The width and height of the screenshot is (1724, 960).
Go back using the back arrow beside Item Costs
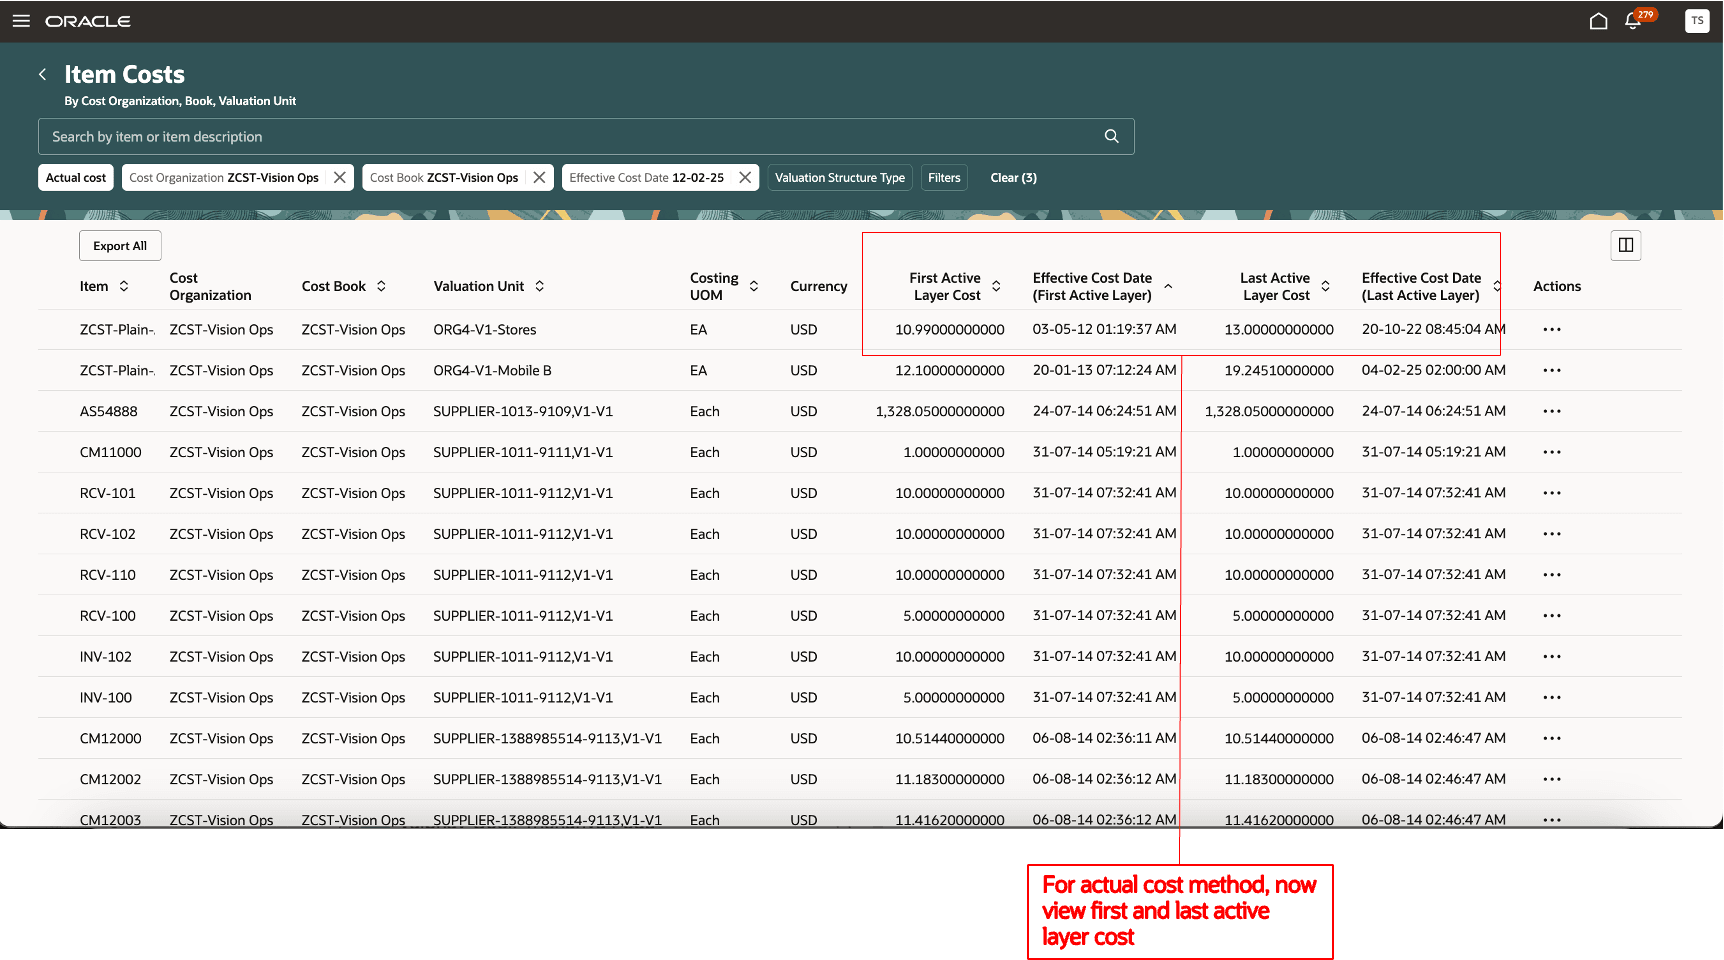(x=43, y=74)
